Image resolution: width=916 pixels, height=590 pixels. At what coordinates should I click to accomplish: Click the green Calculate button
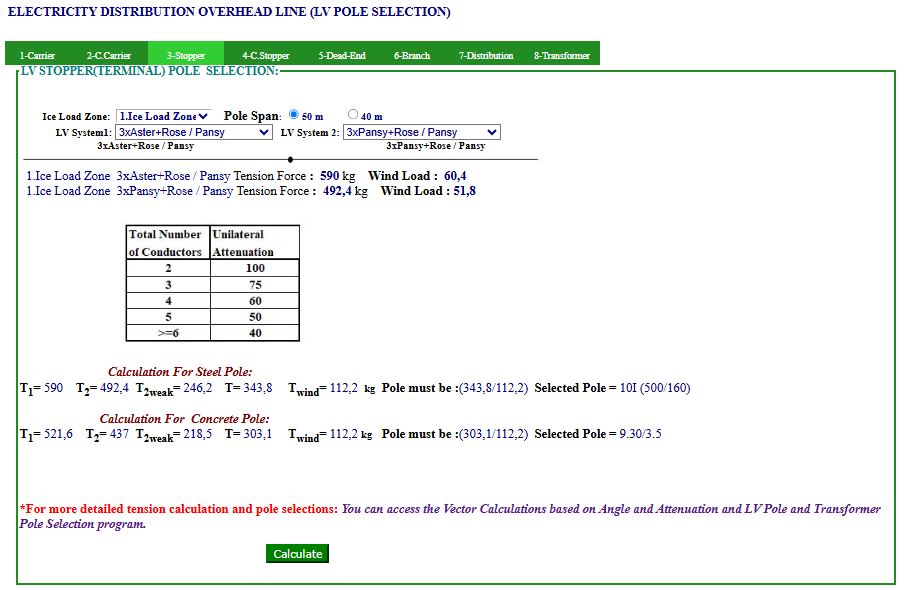tap(297, 554)
